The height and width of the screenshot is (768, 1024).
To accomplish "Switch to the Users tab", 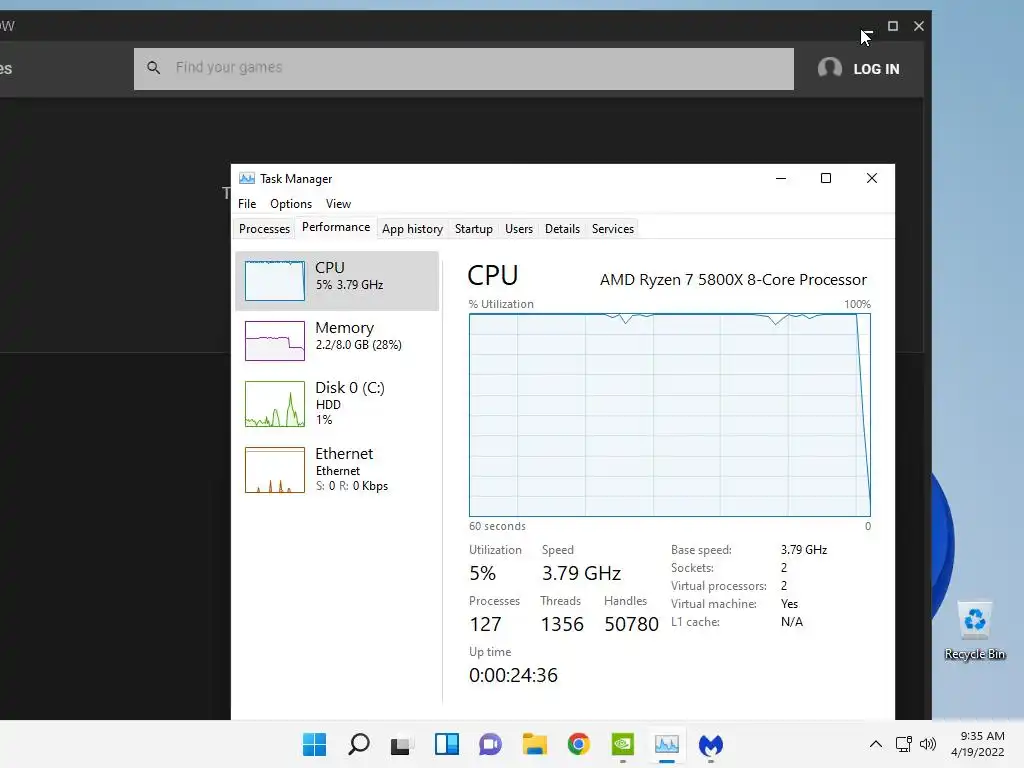I will 519,229.
